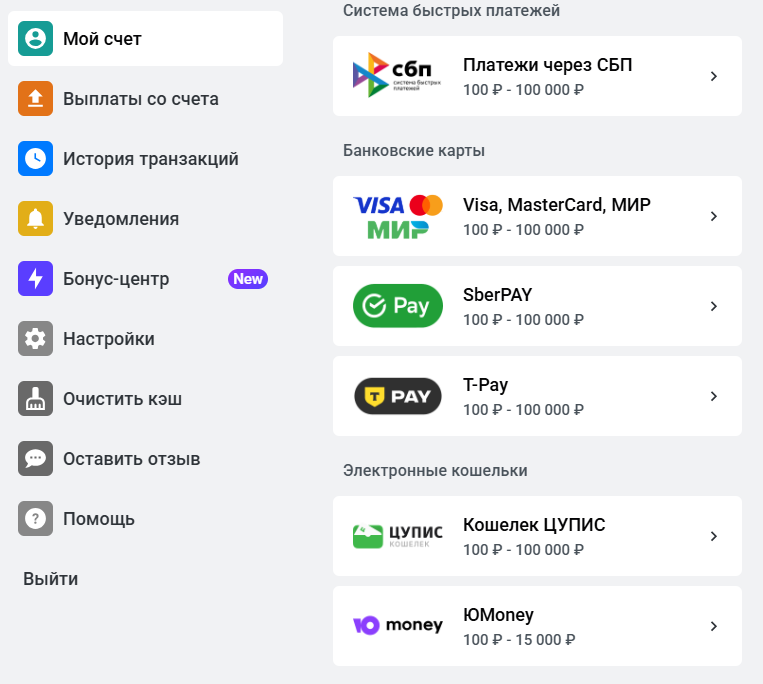
Task: Select the СБП system logo thumbnail
Action: coord(397,75)
